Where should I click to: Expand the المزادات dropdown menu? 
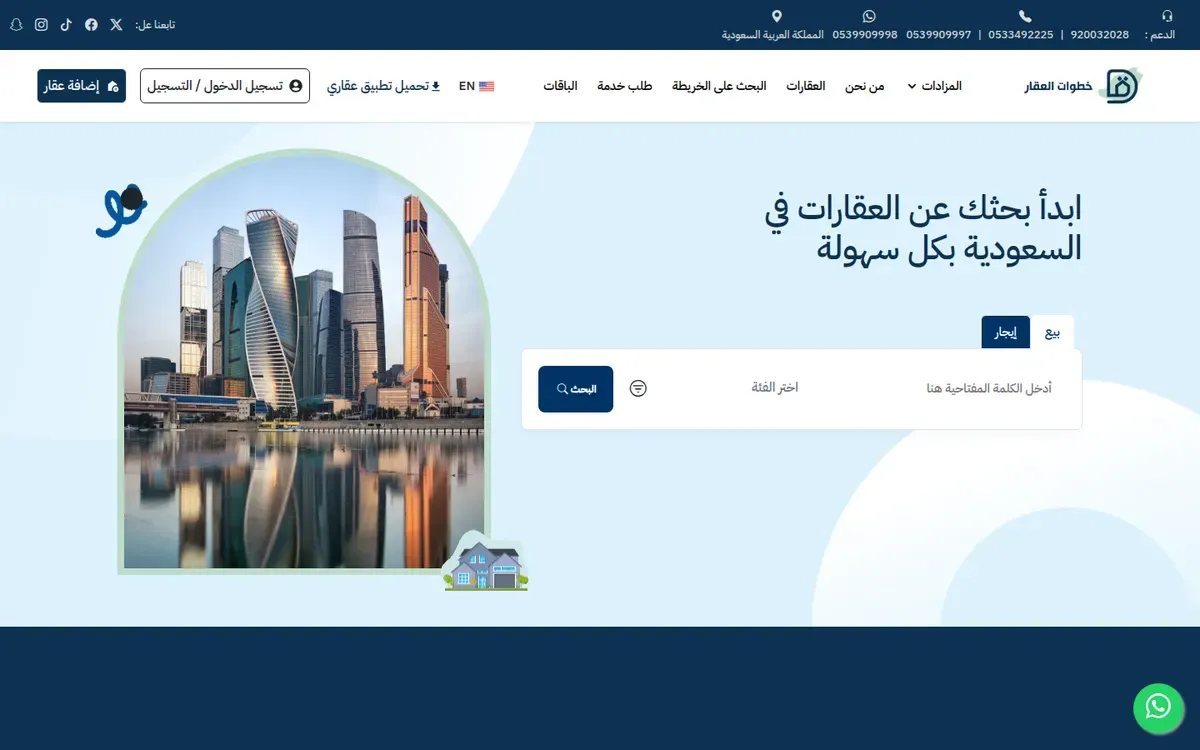click(934, 86)
